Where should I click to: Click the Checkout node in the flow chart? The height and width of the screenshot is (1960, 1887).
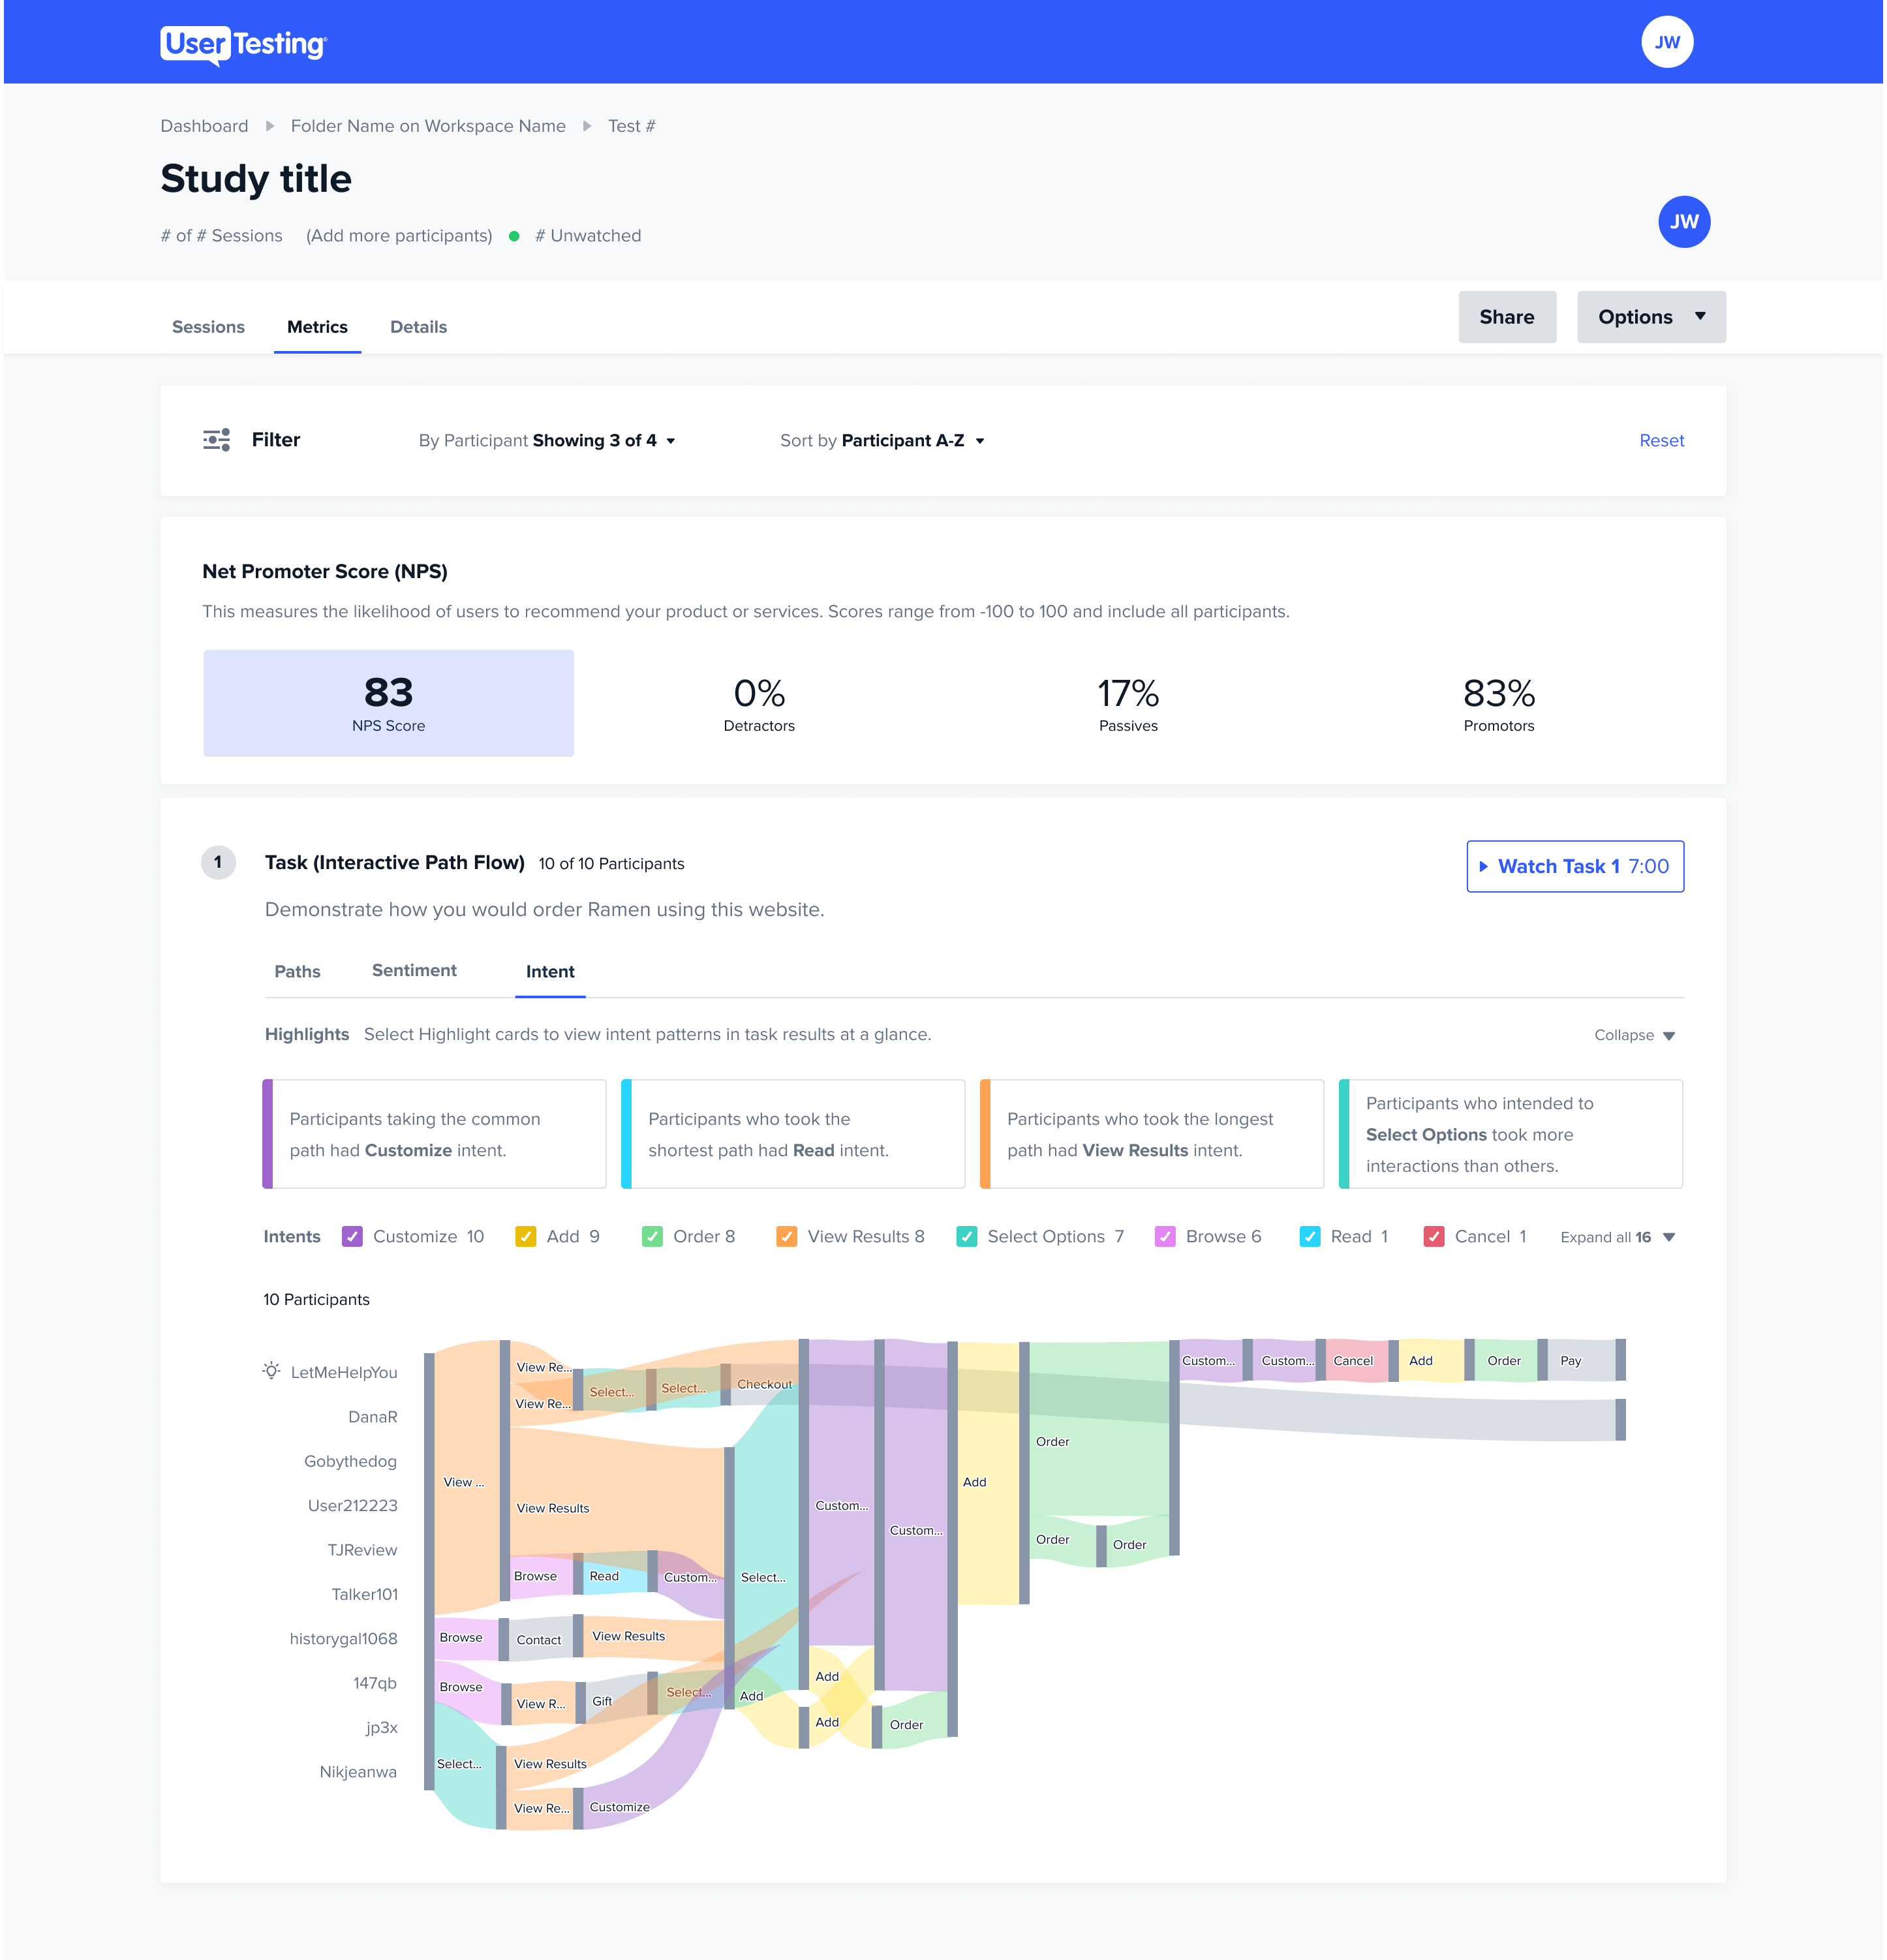click(x=764, y=1384)
